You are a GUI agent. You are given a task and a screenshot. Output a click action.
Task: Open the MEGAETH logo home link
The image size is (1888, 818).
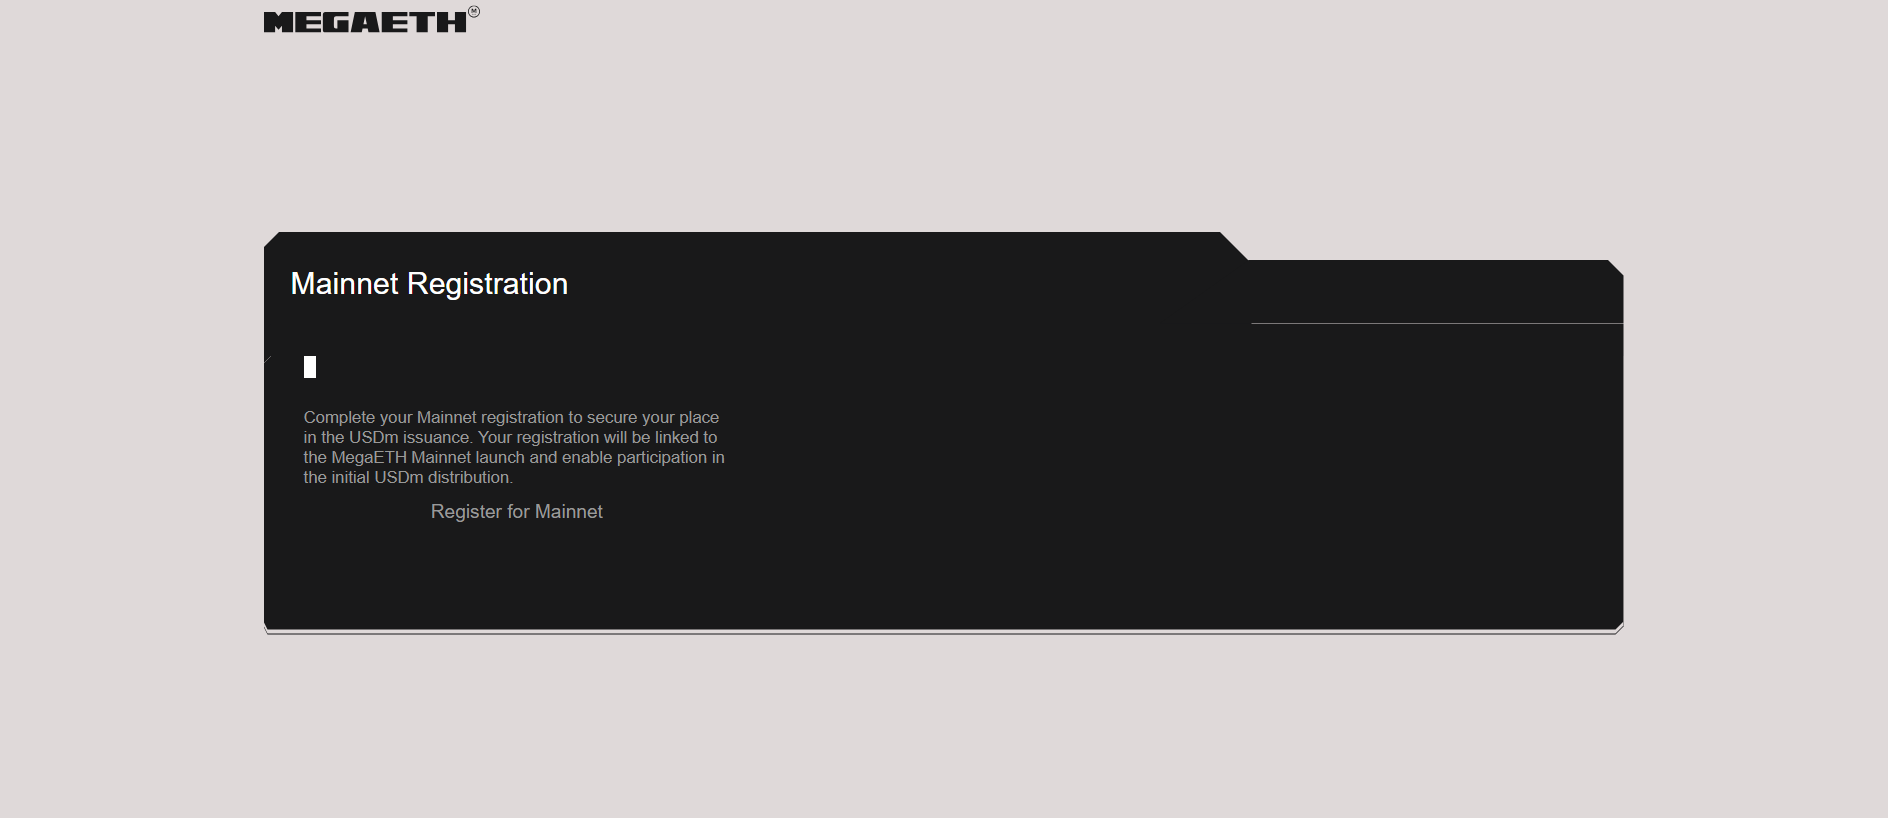click(371, 20)
